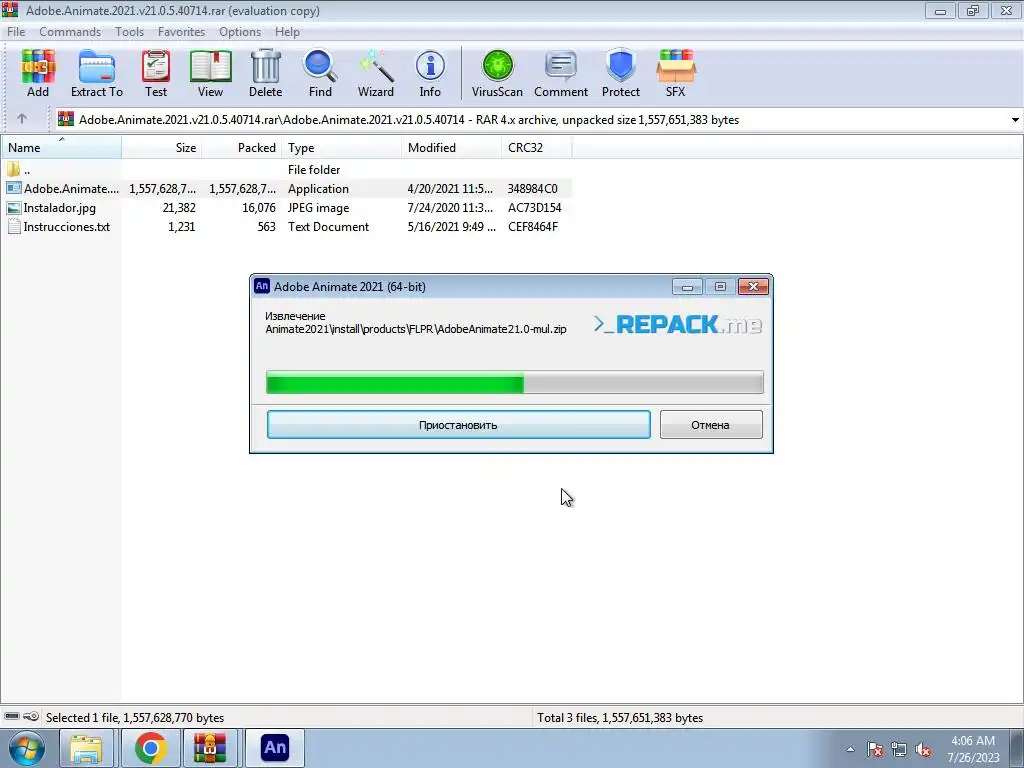Select the Instalador.jpg file
The image size is (1024, 768).
coord(287,207)
